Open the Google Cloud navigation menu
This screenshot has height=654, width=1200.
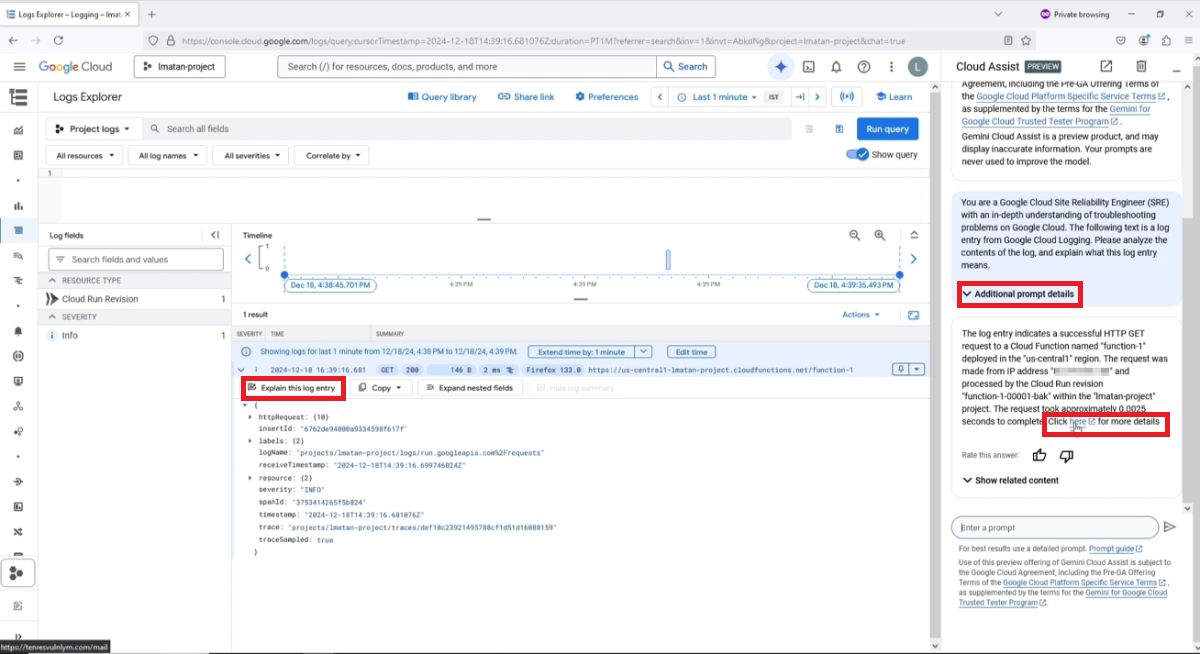(19, 66)
